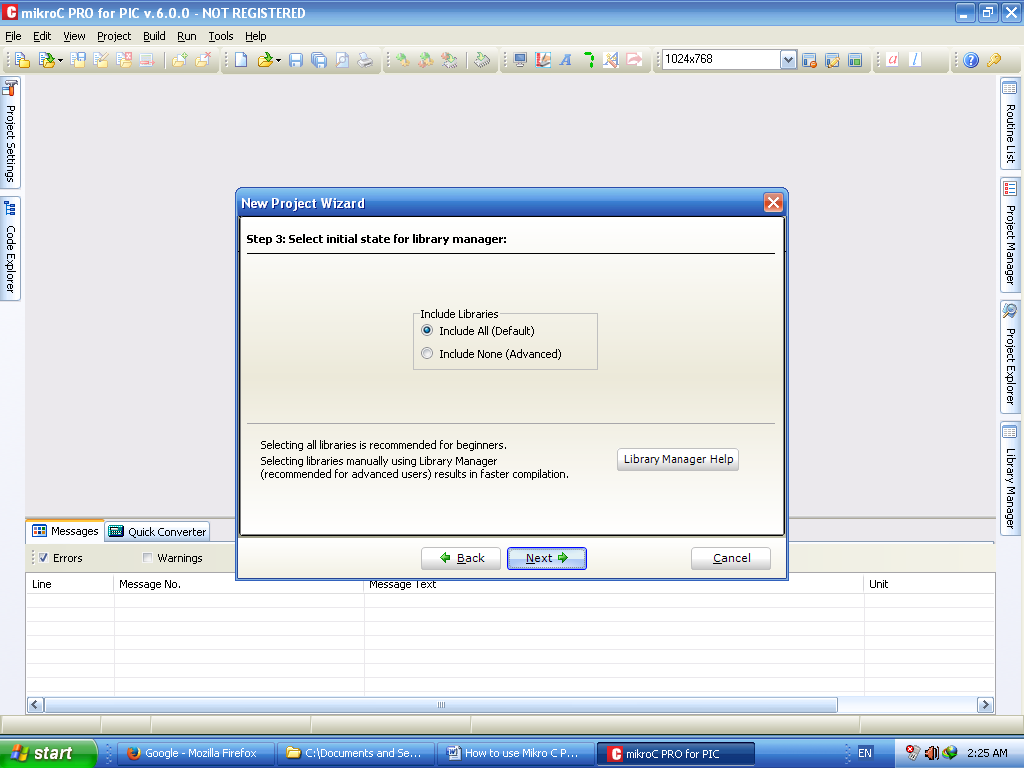
Task: Switch to the Messages tab
Action: [x=65, y=531]
